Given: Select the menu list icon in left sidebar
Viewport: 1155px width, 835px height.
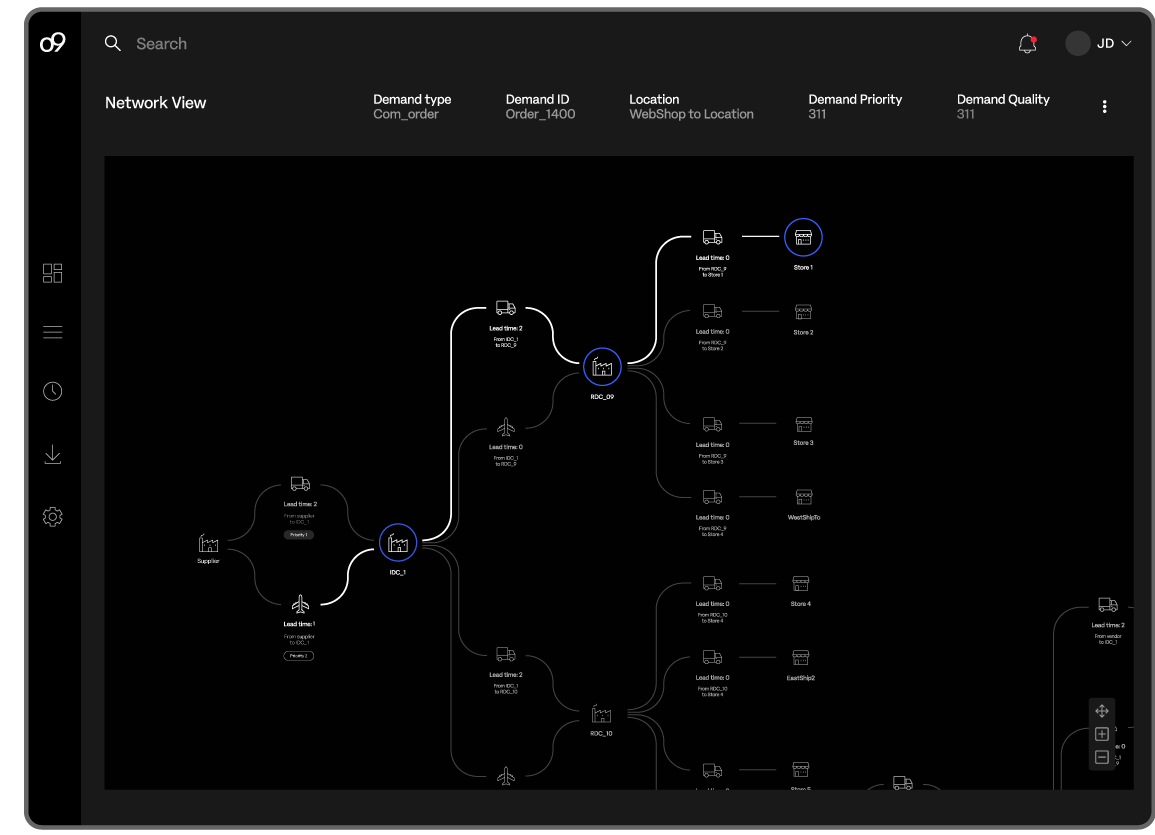Looking at the screenshot, I should pyautogui.click(x=52, y=331).
